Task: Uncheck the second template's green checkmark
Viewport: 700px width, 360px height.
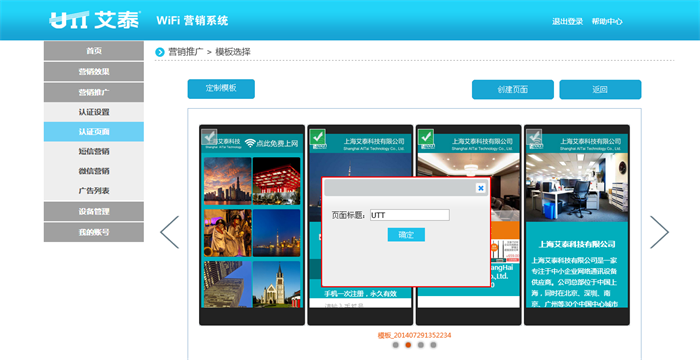Action: tap(317, 137)
